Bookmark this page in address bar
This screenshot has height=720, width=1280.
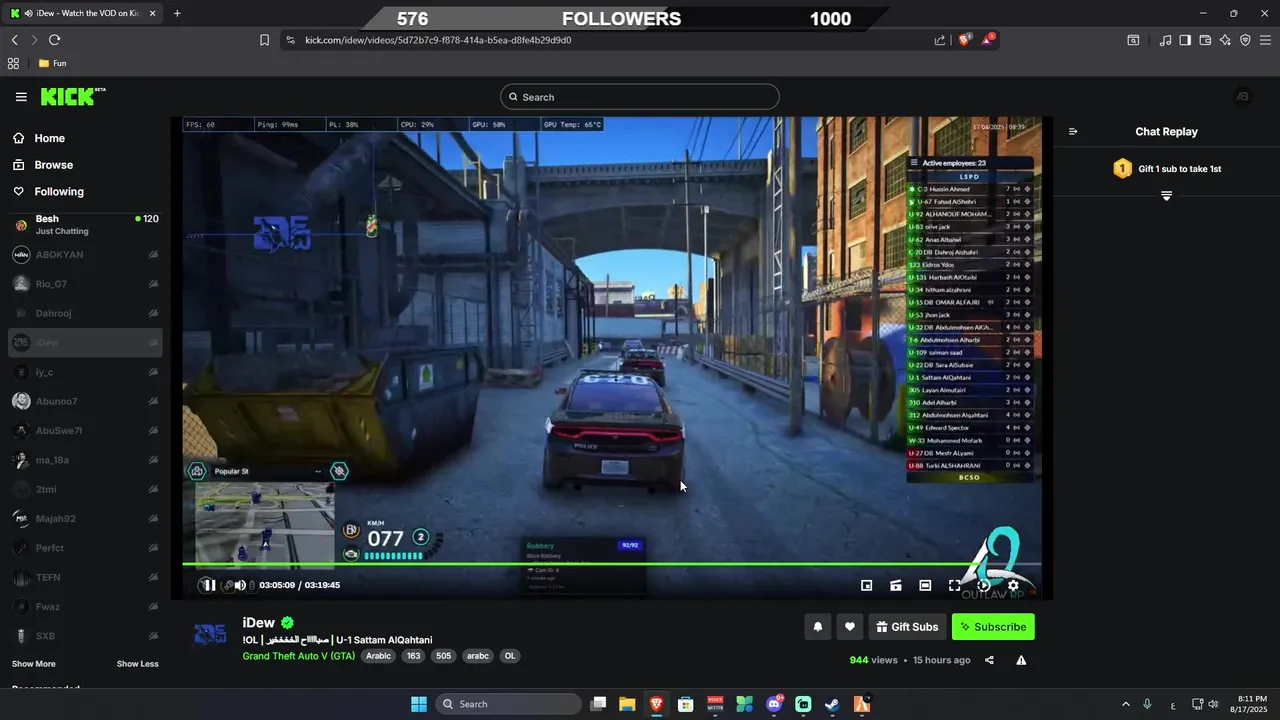tap(264, 40)
